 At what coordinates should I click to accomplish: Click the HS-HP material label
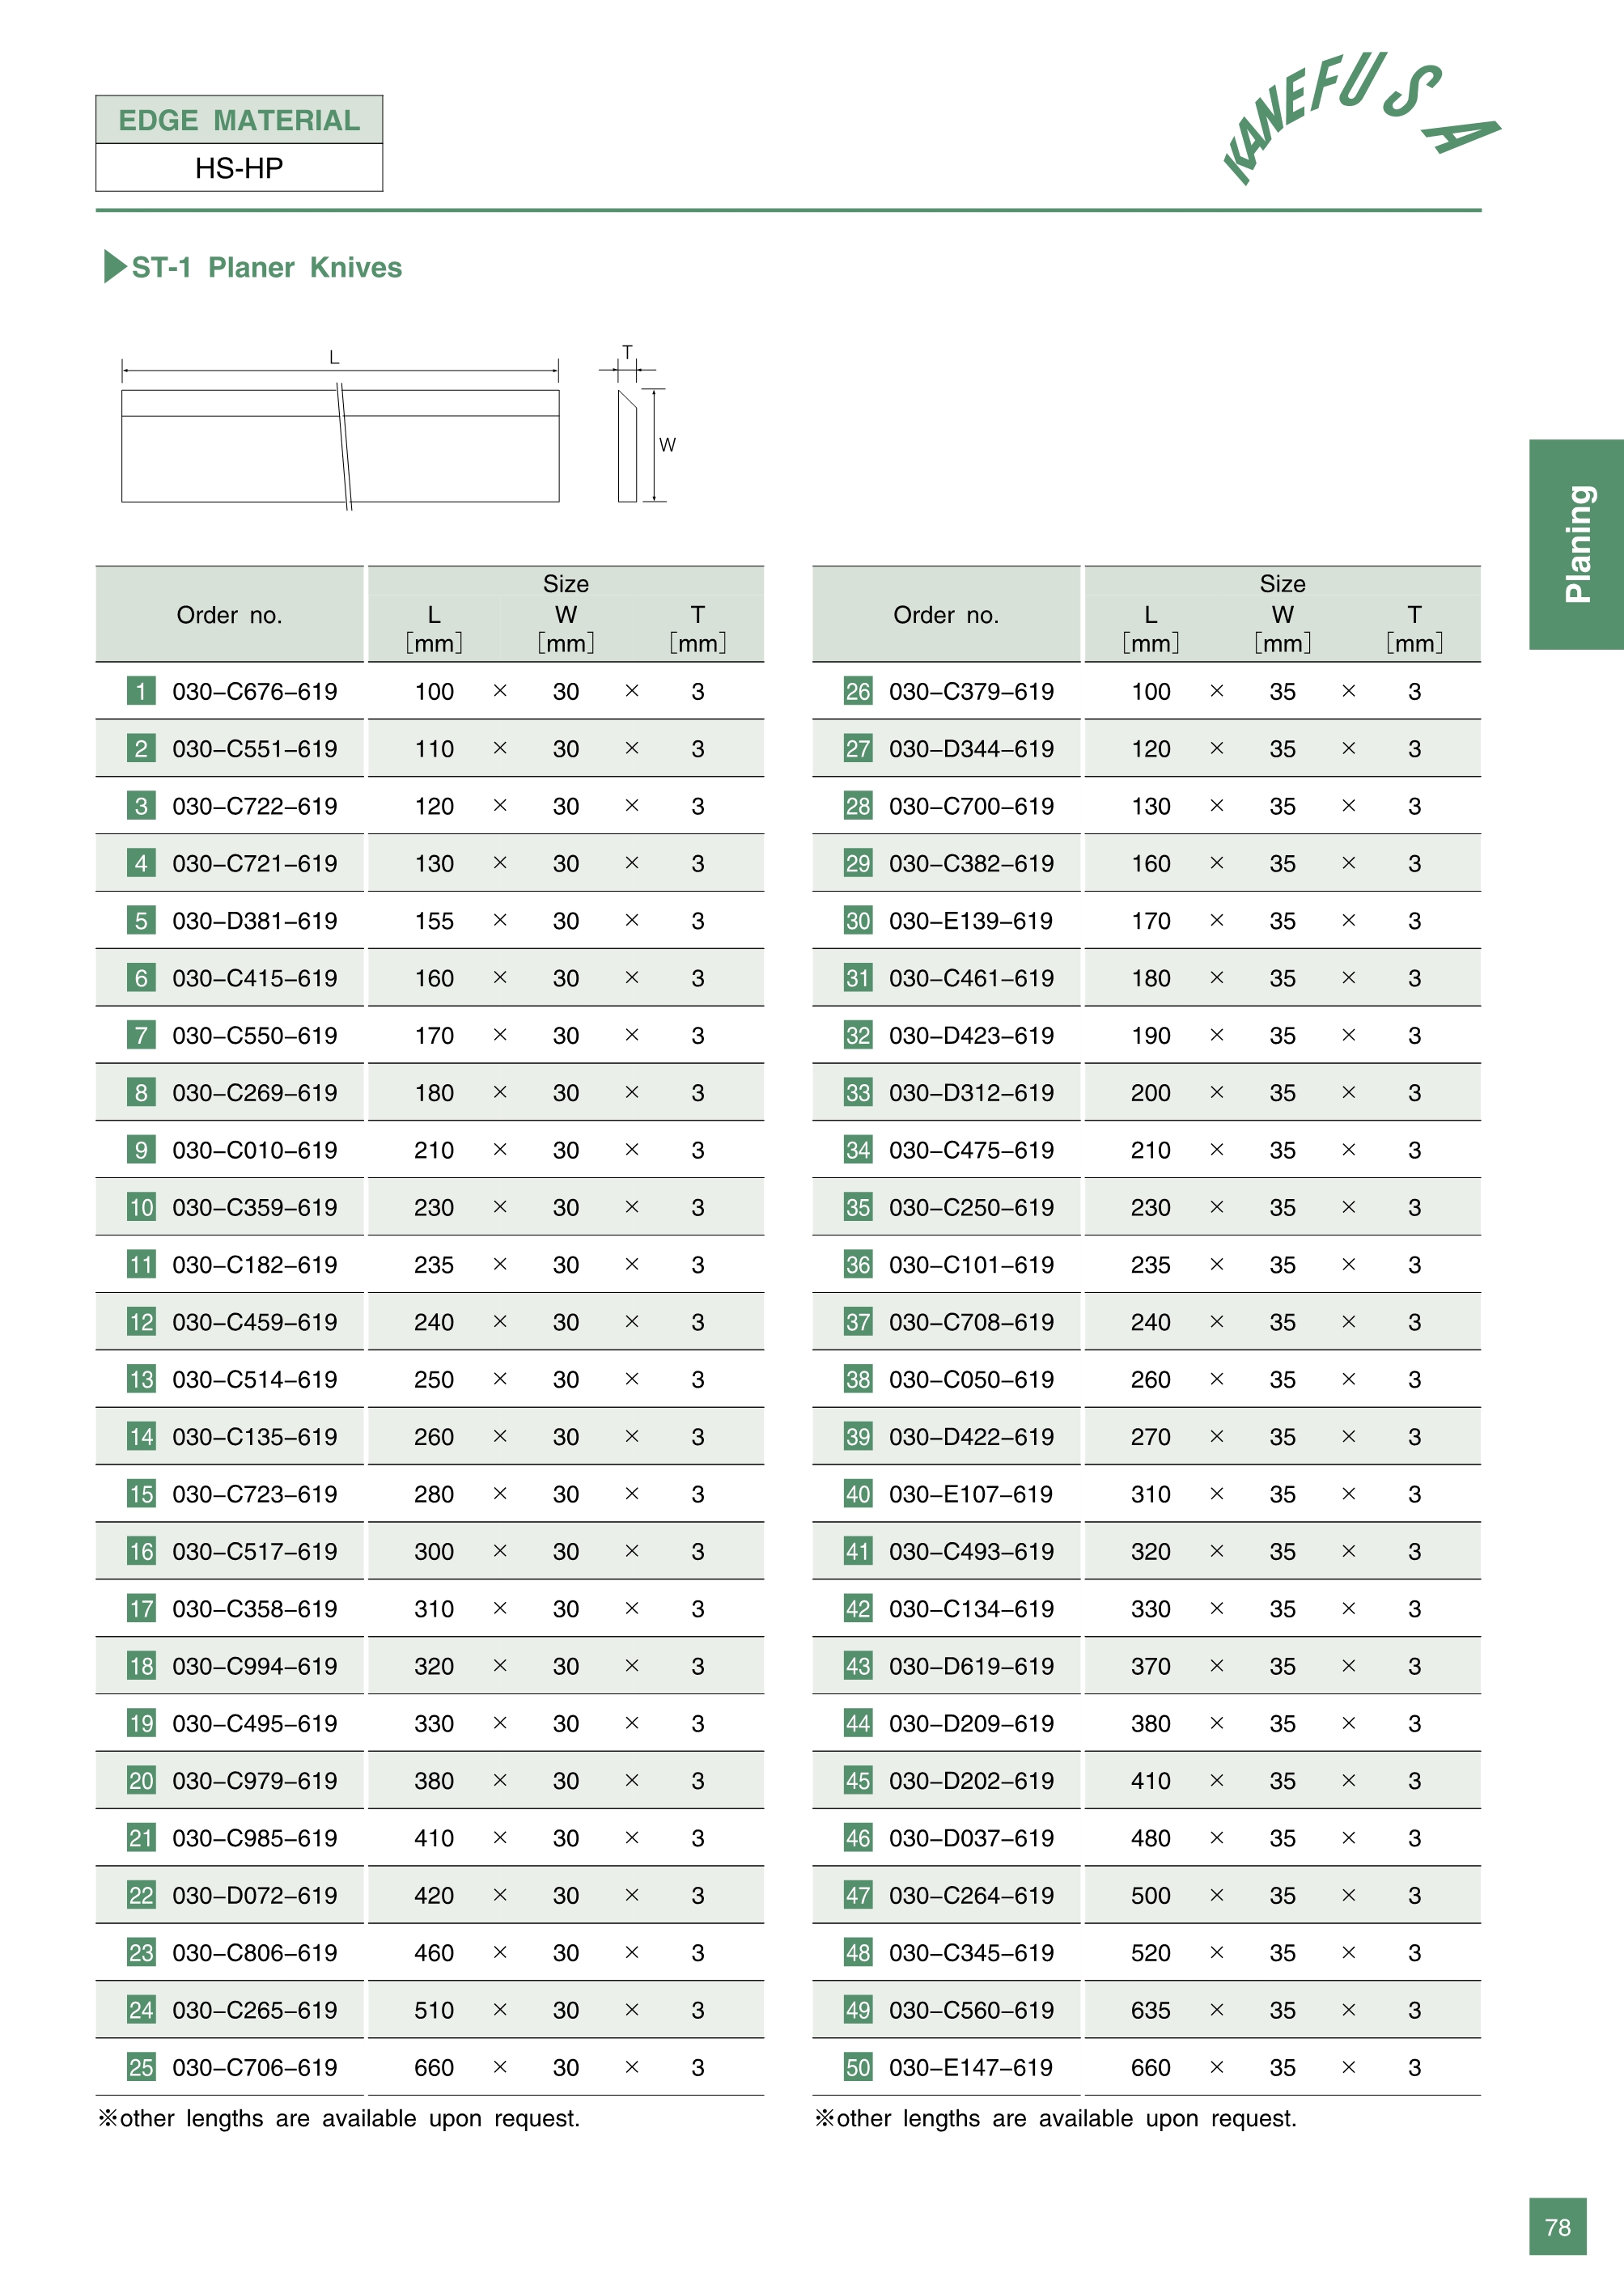tap(239, 168)
